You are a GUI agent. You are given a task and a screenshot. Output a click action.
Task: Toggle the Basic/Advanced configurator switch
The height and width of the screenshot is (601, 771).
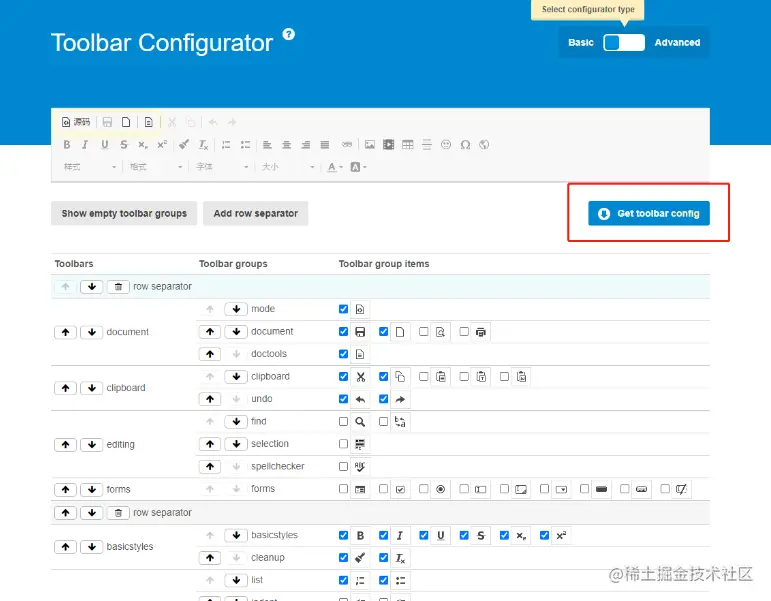[x=624, y=43]
